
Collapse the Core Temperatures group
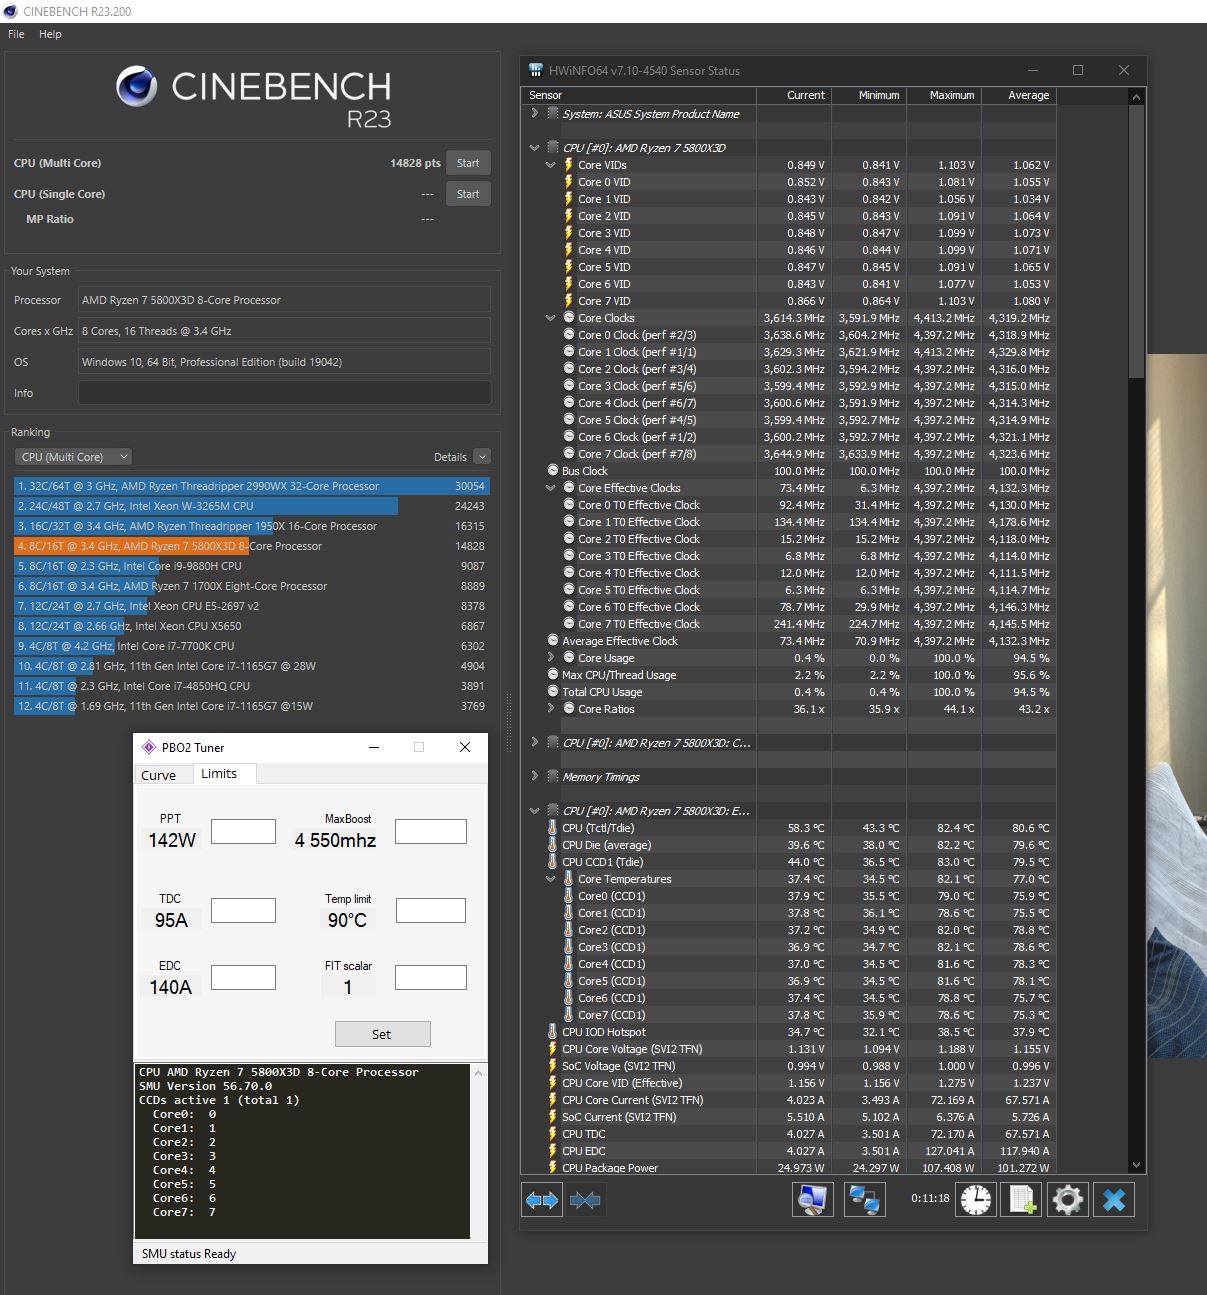tap(550, 879)
